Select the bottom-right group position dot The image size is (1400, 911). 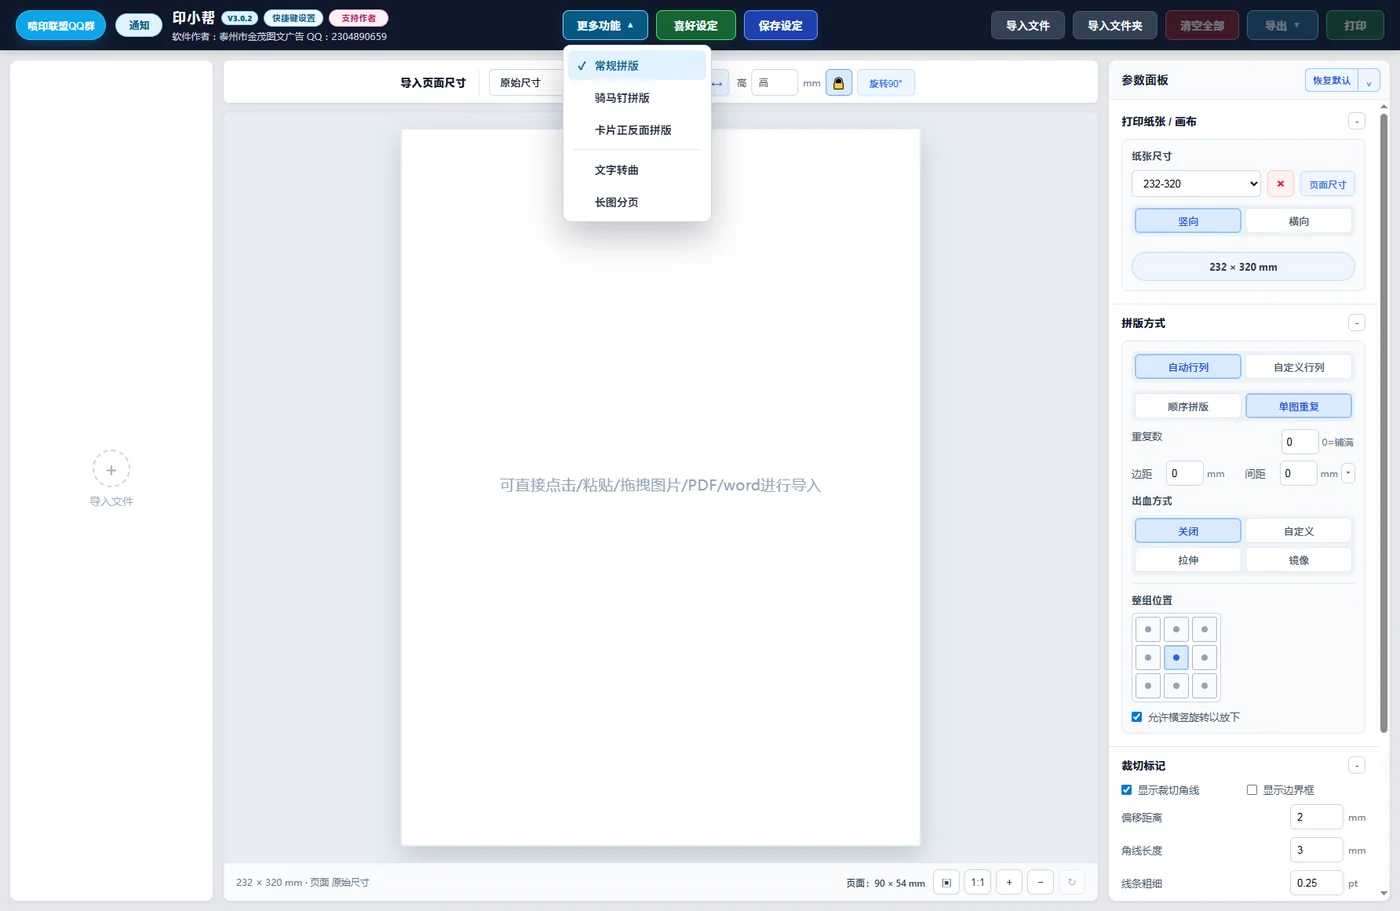(x=1204, y=686)
